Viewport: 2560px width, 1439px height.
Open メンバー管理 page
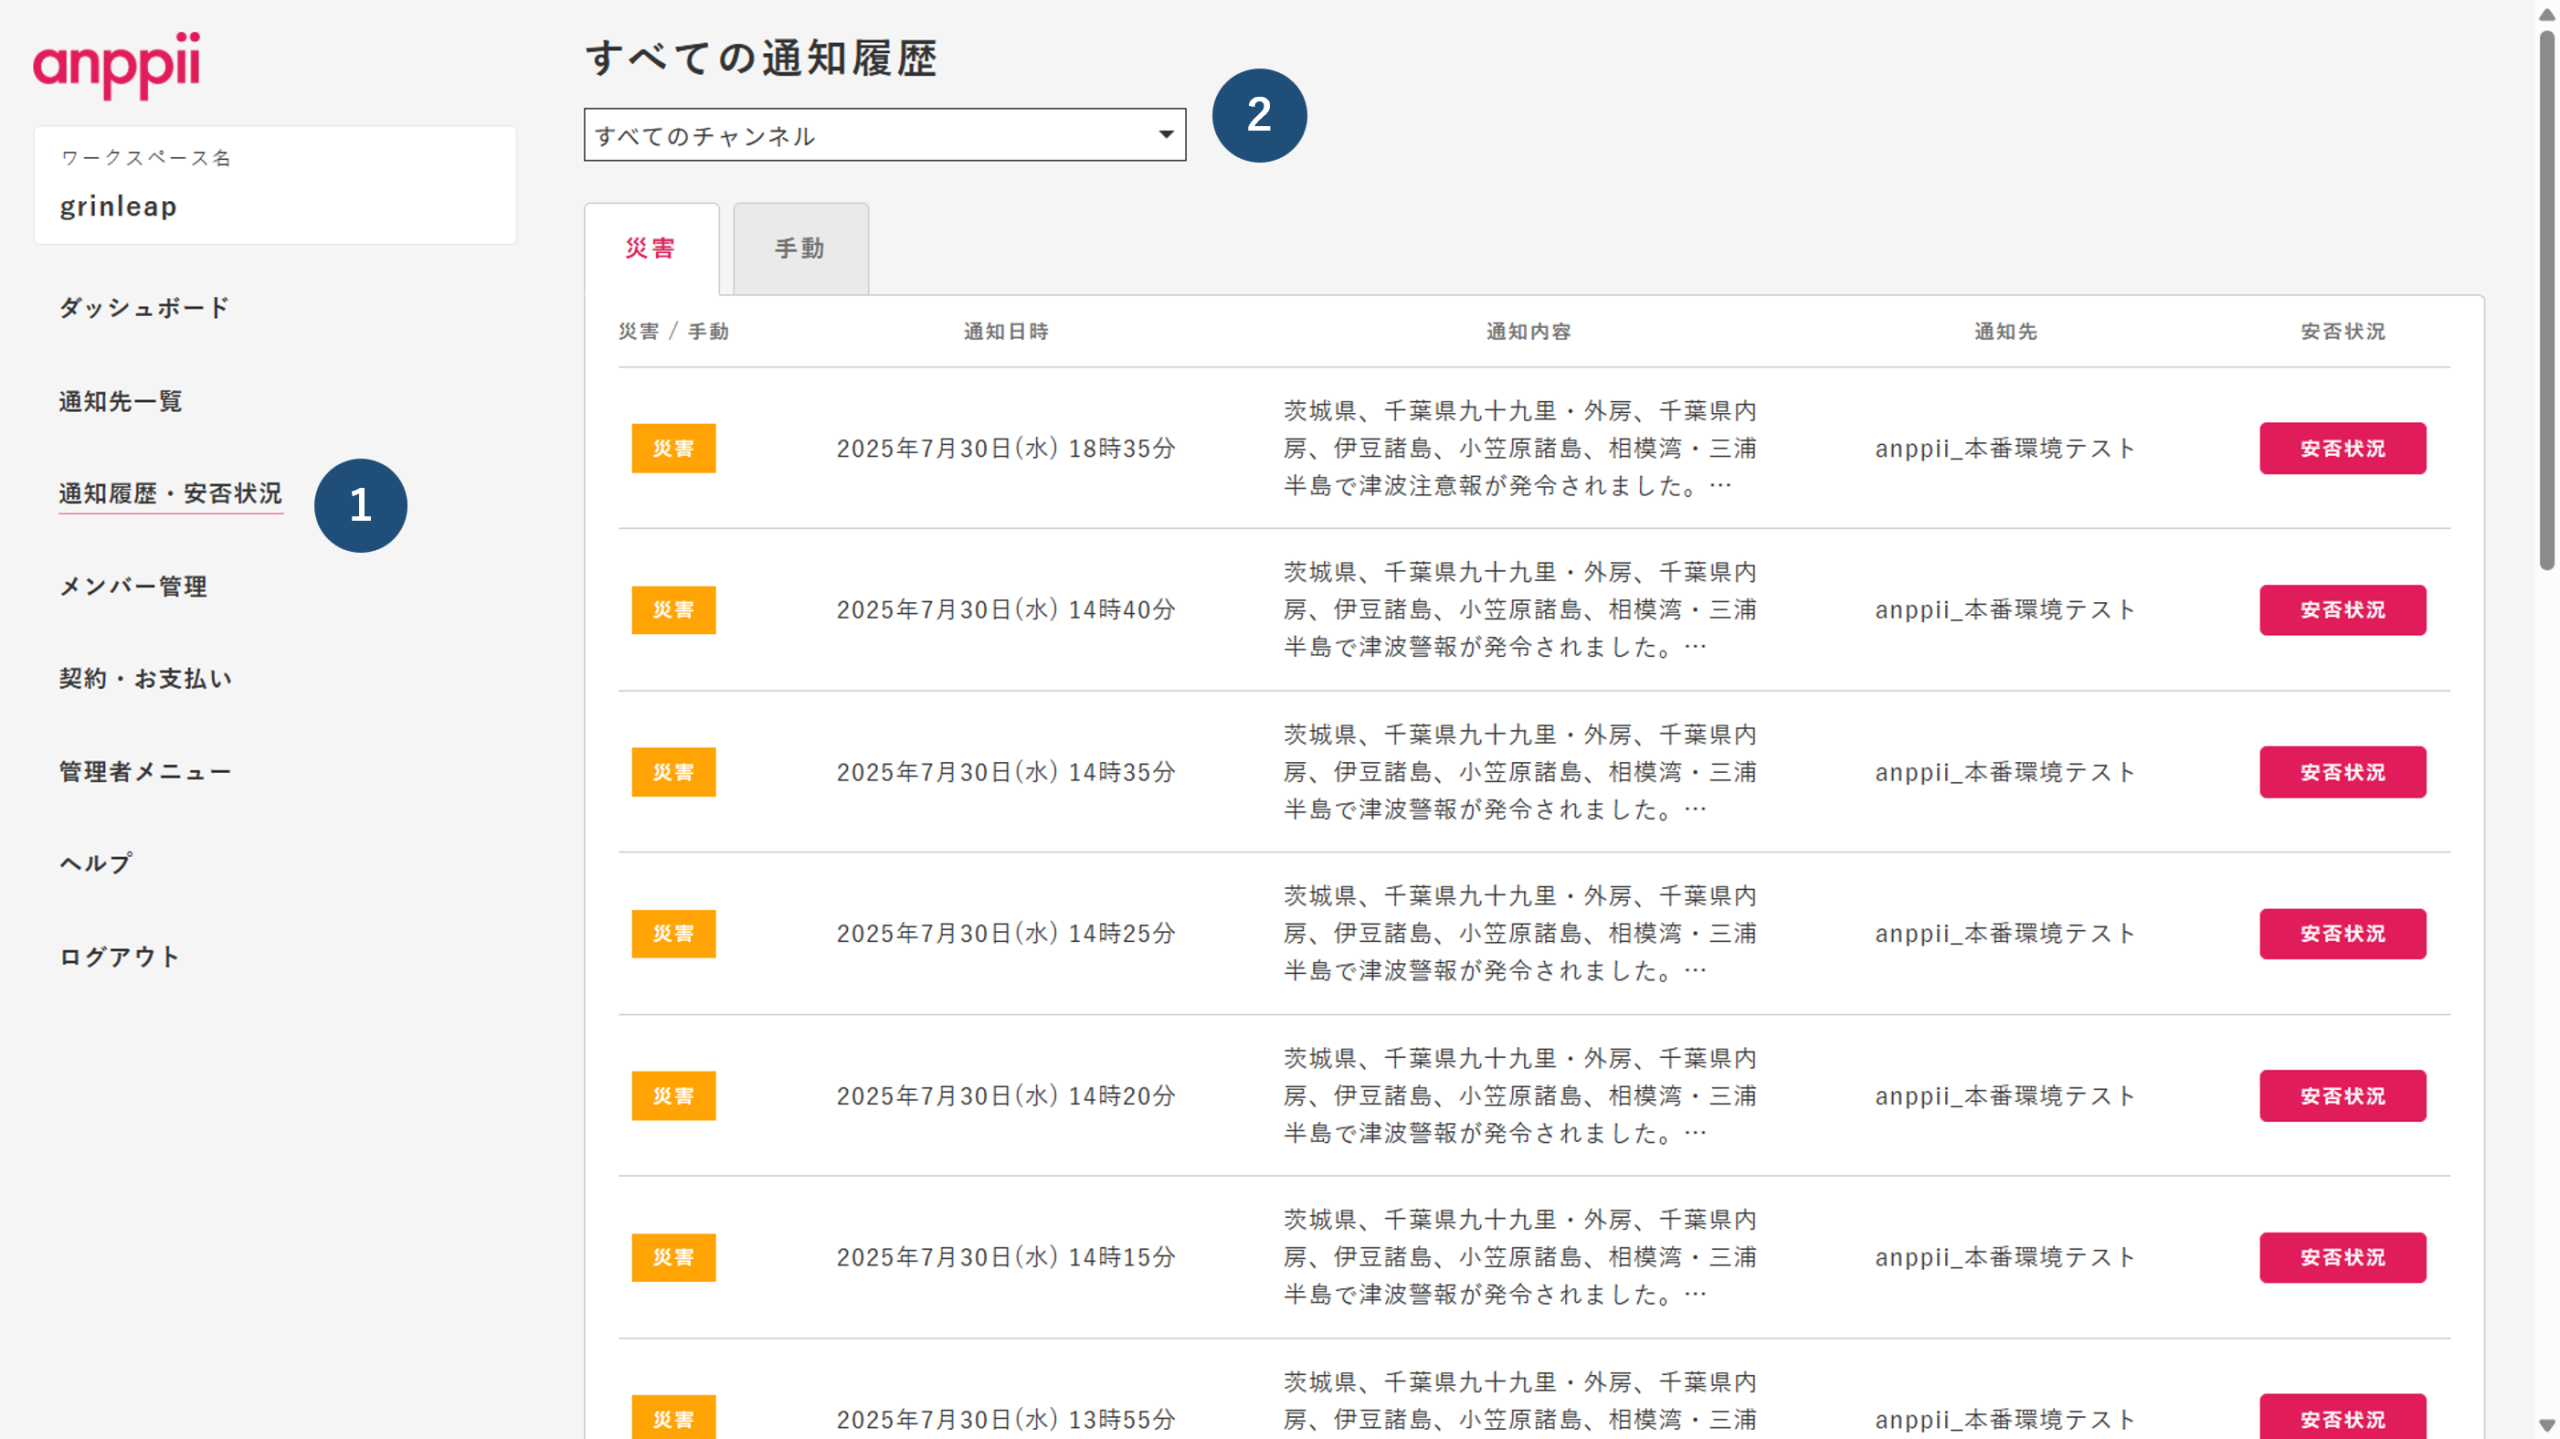pos(134,586)
